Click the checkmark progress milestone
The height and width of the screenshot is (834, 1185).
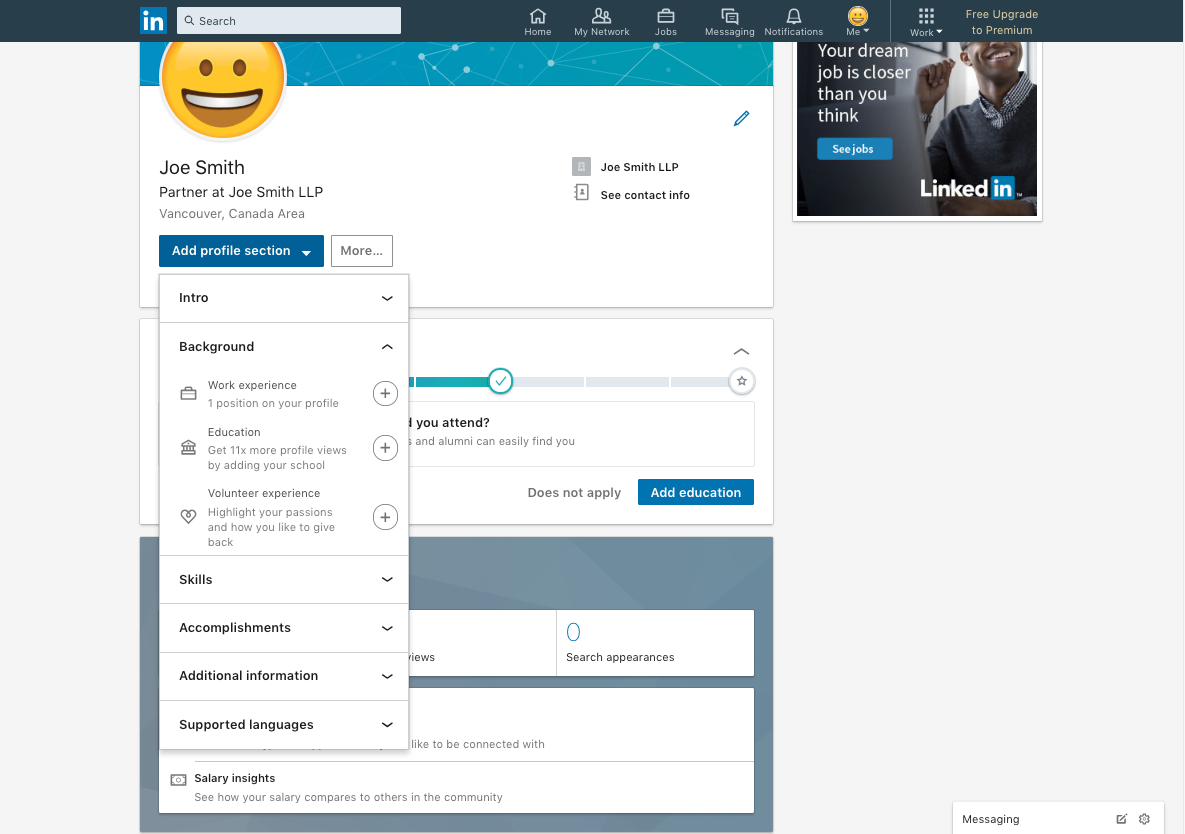click(500, 381)
